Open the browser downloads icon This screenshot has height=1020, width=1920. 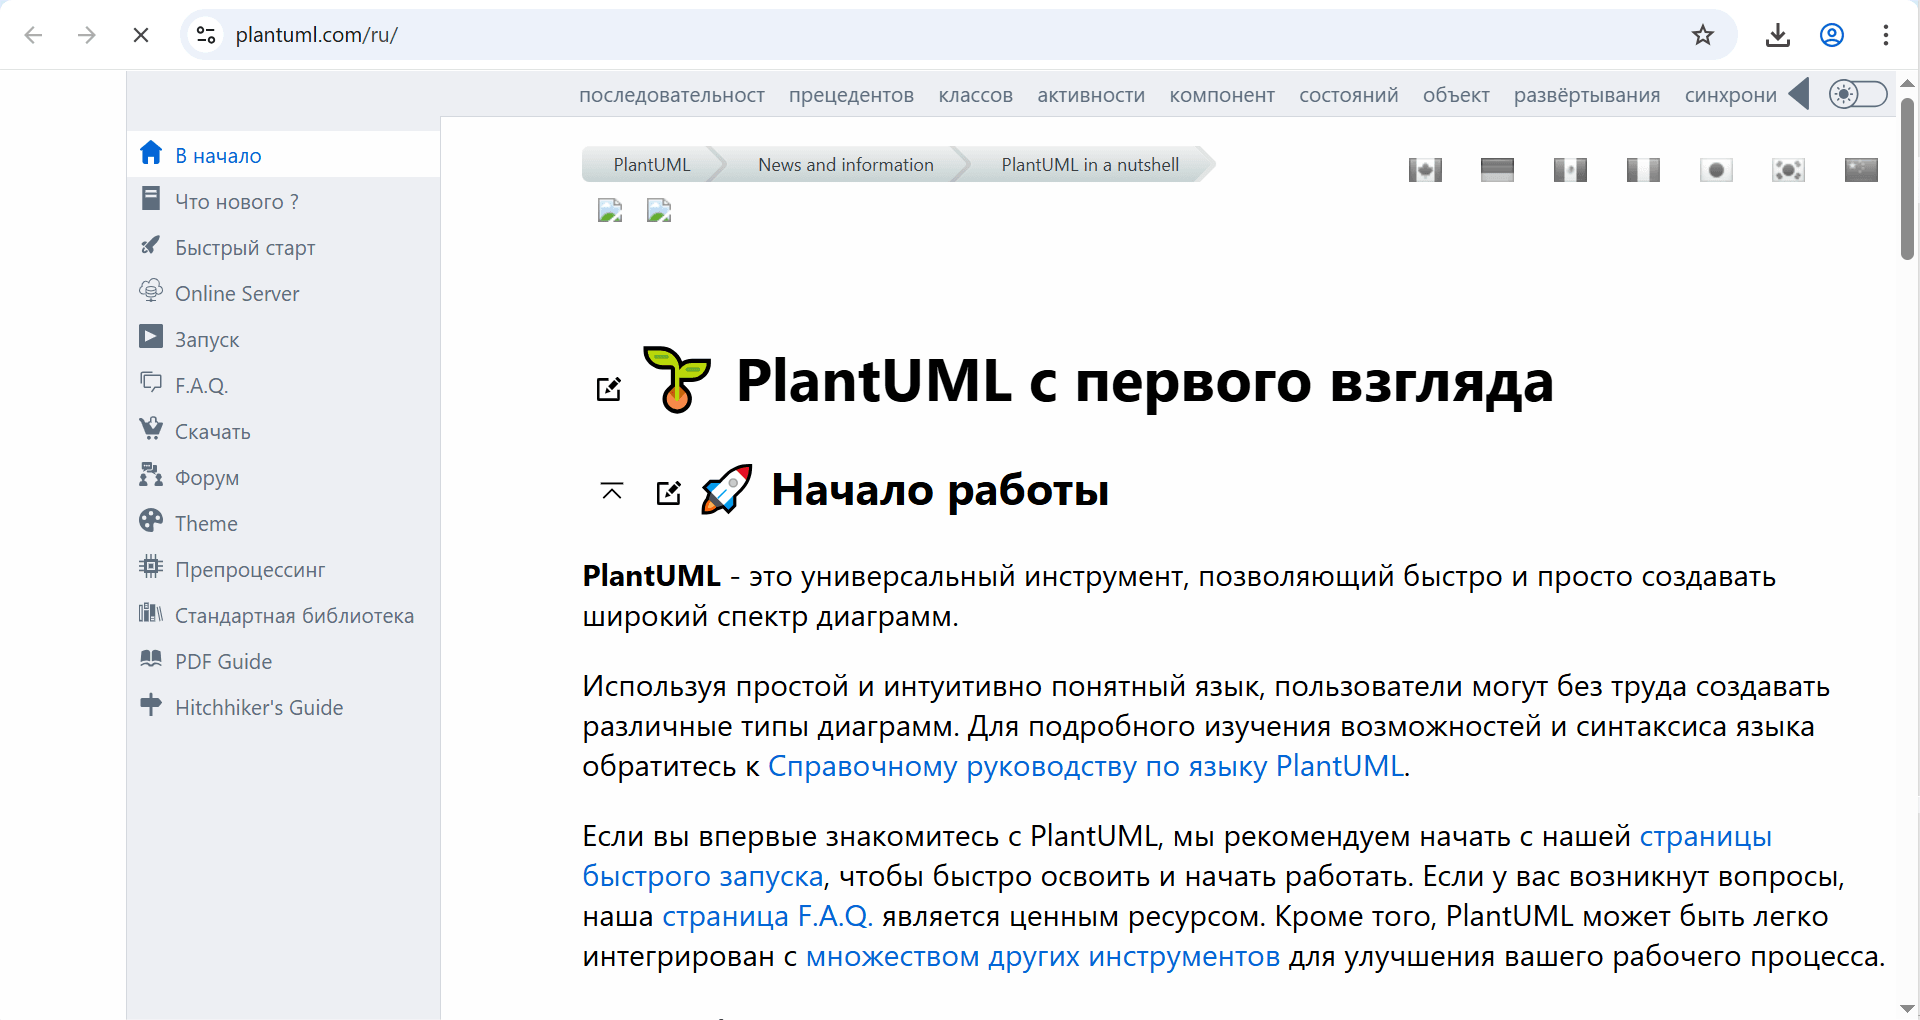coord(1777,35)
